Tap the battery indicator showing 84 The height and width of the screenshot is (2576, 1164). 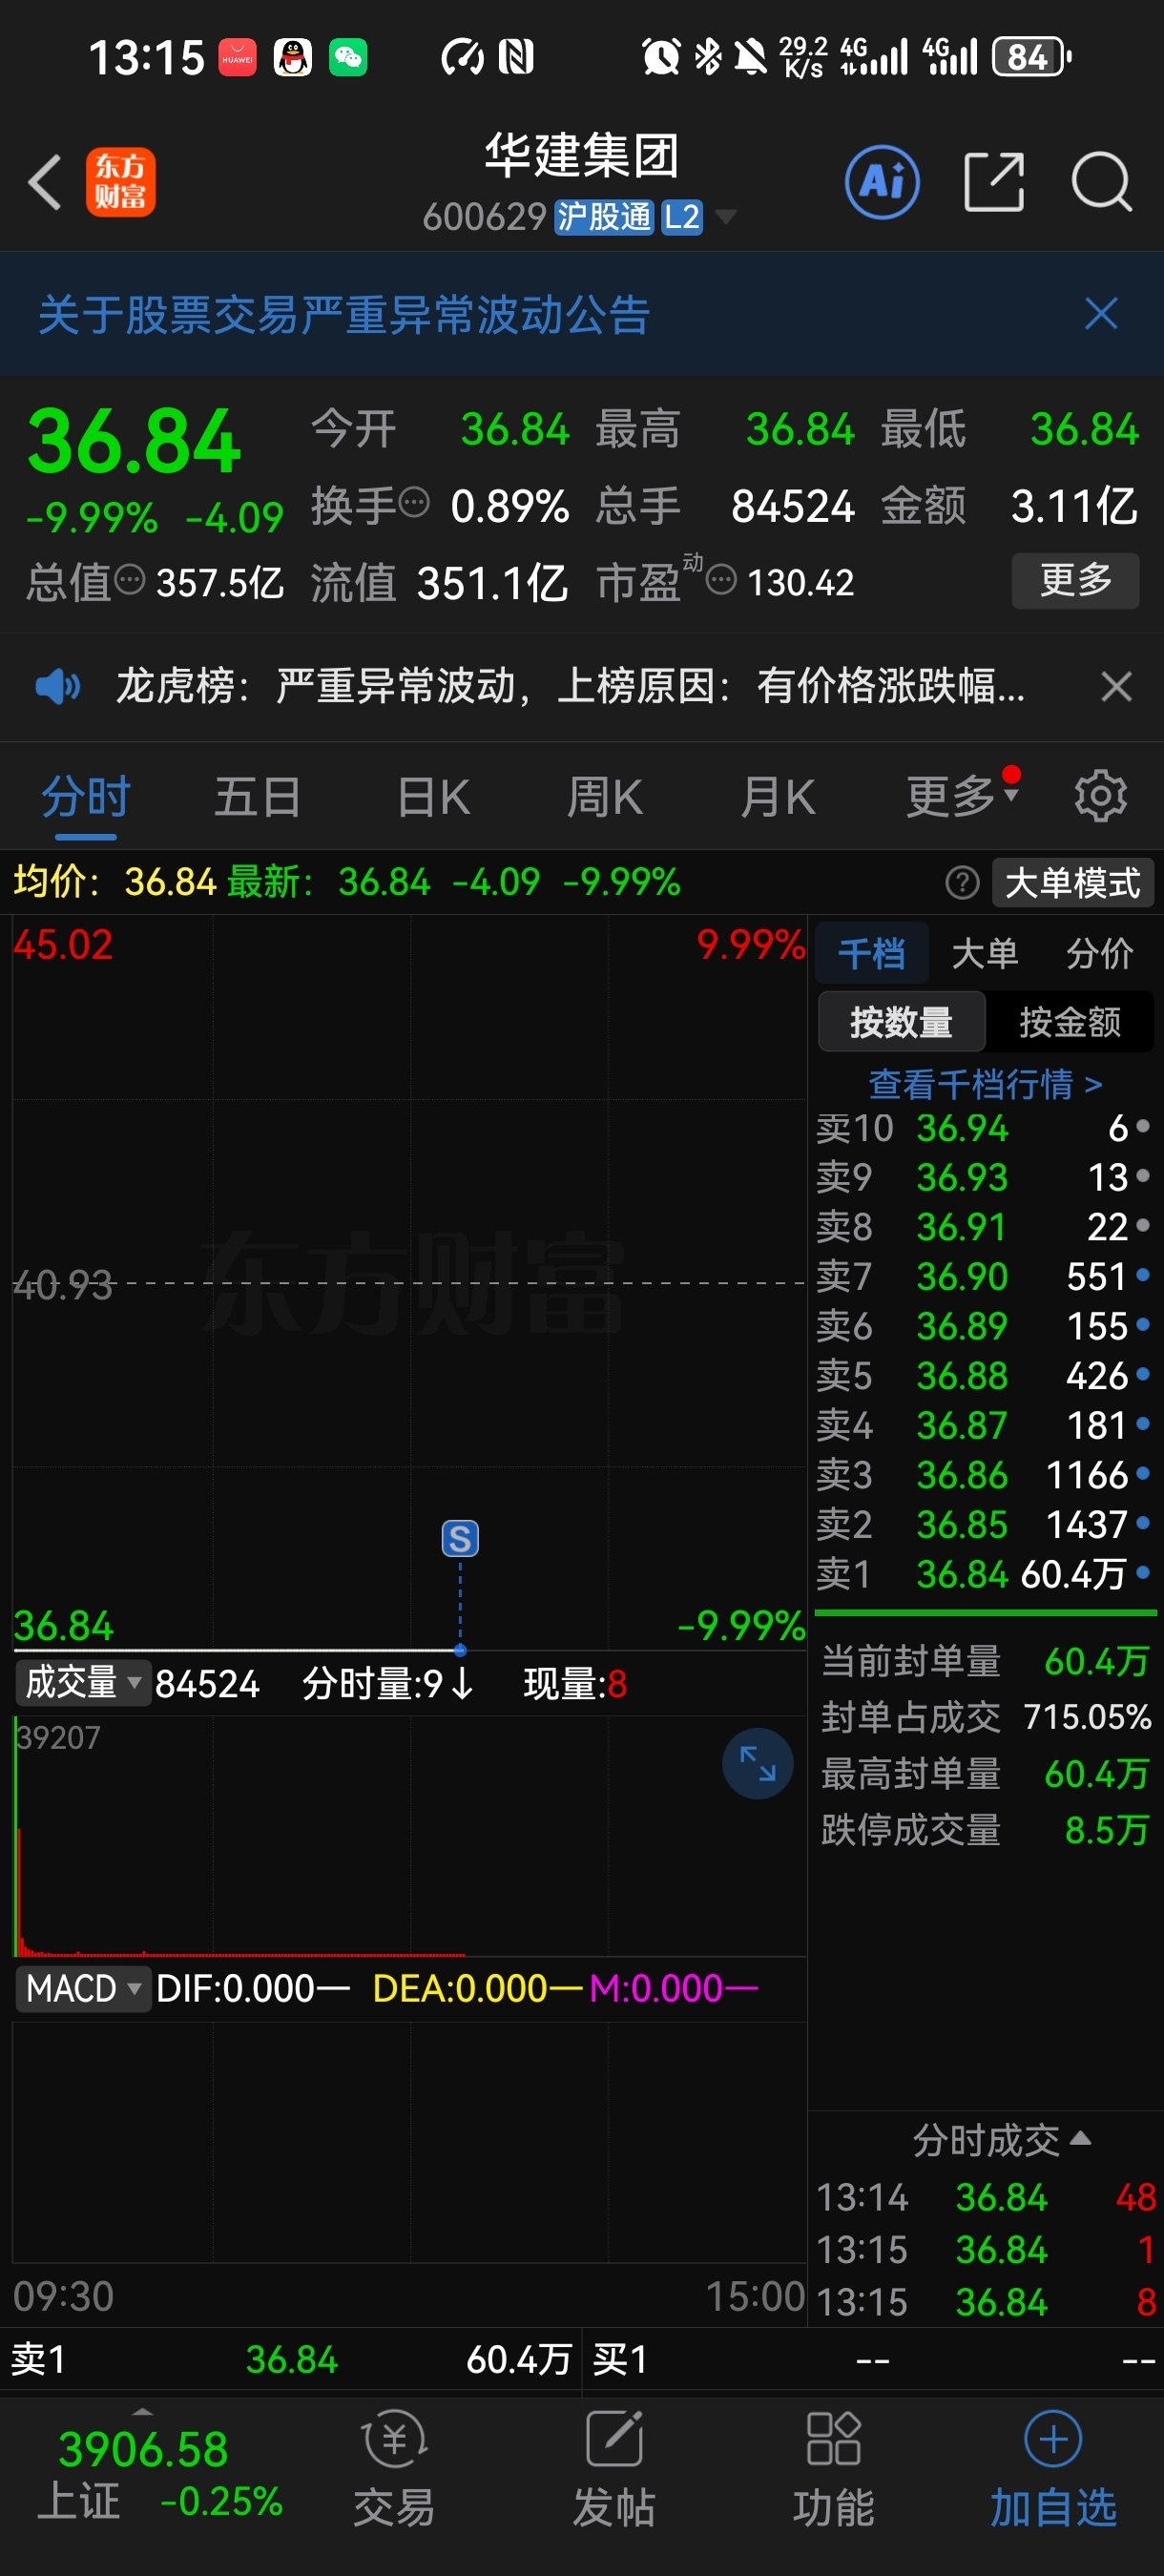point(1031,57)
